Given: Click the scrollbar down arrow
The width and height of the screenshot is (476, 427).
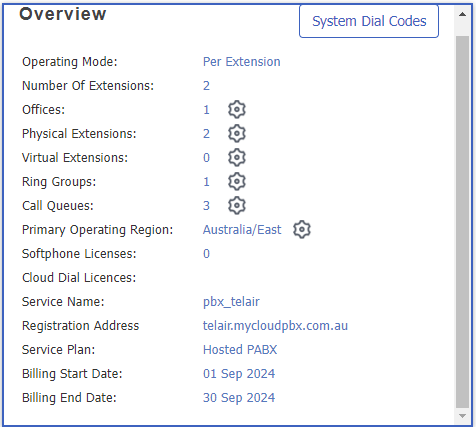Looking at the screenshot, I should click(x=462, y=416).
